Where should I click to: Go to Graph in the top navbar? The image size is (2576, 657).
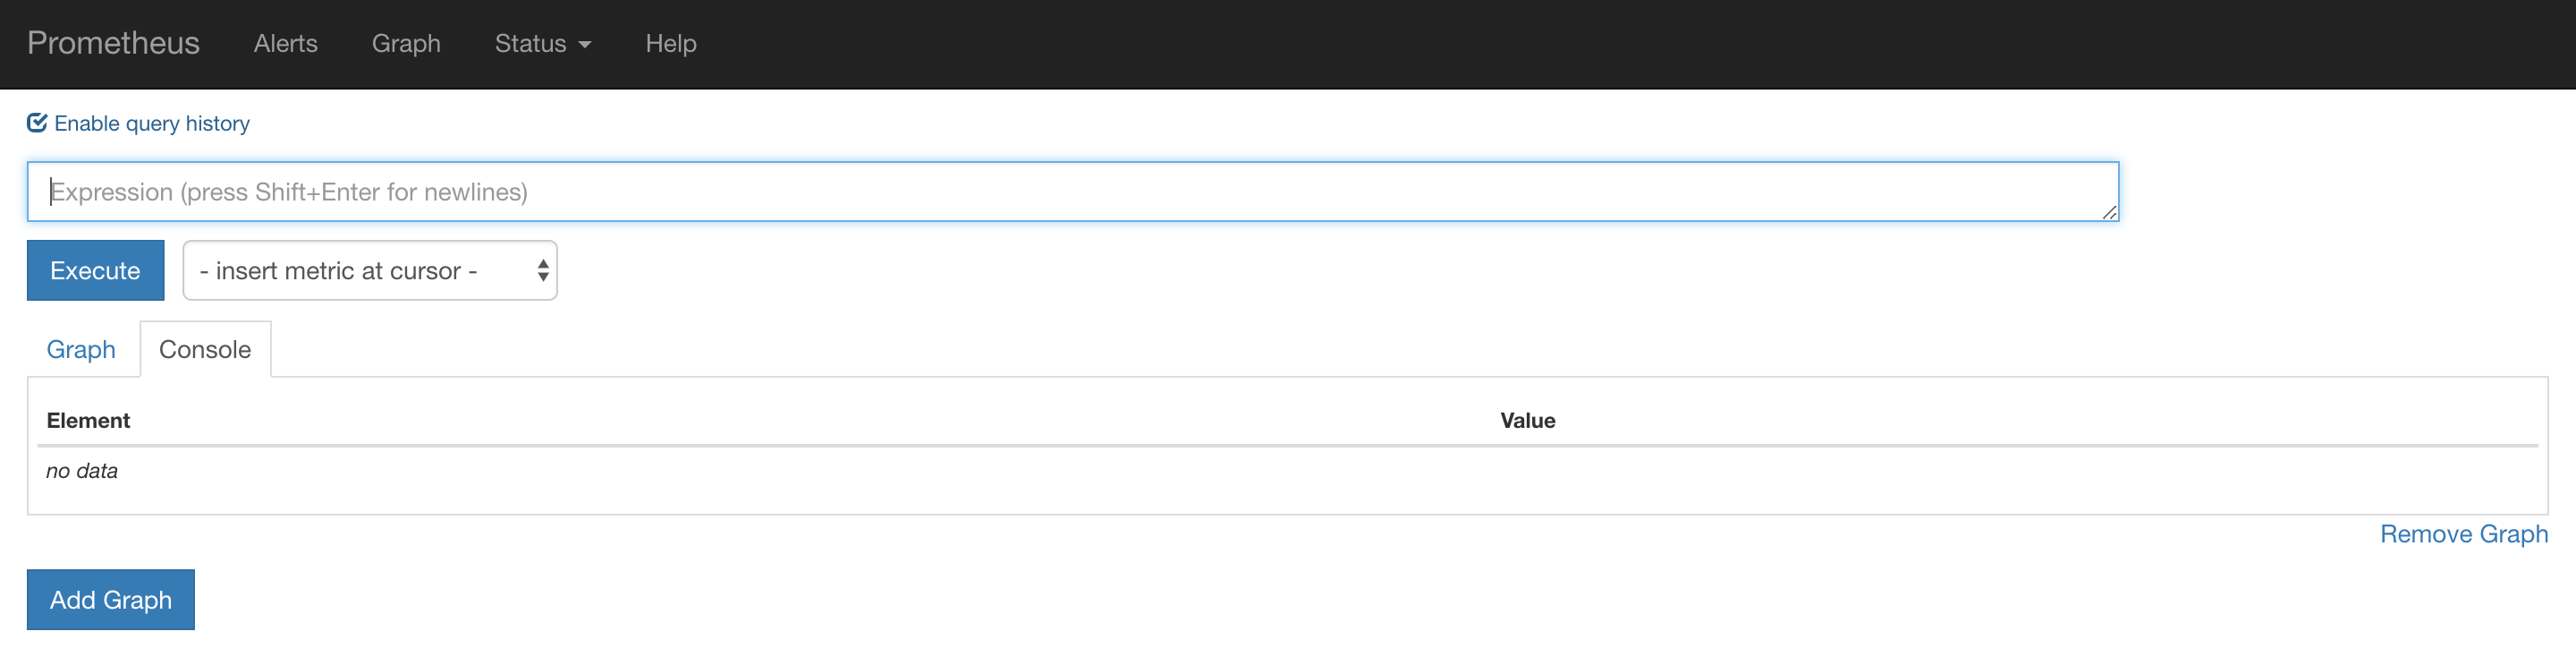coord(406,43)
